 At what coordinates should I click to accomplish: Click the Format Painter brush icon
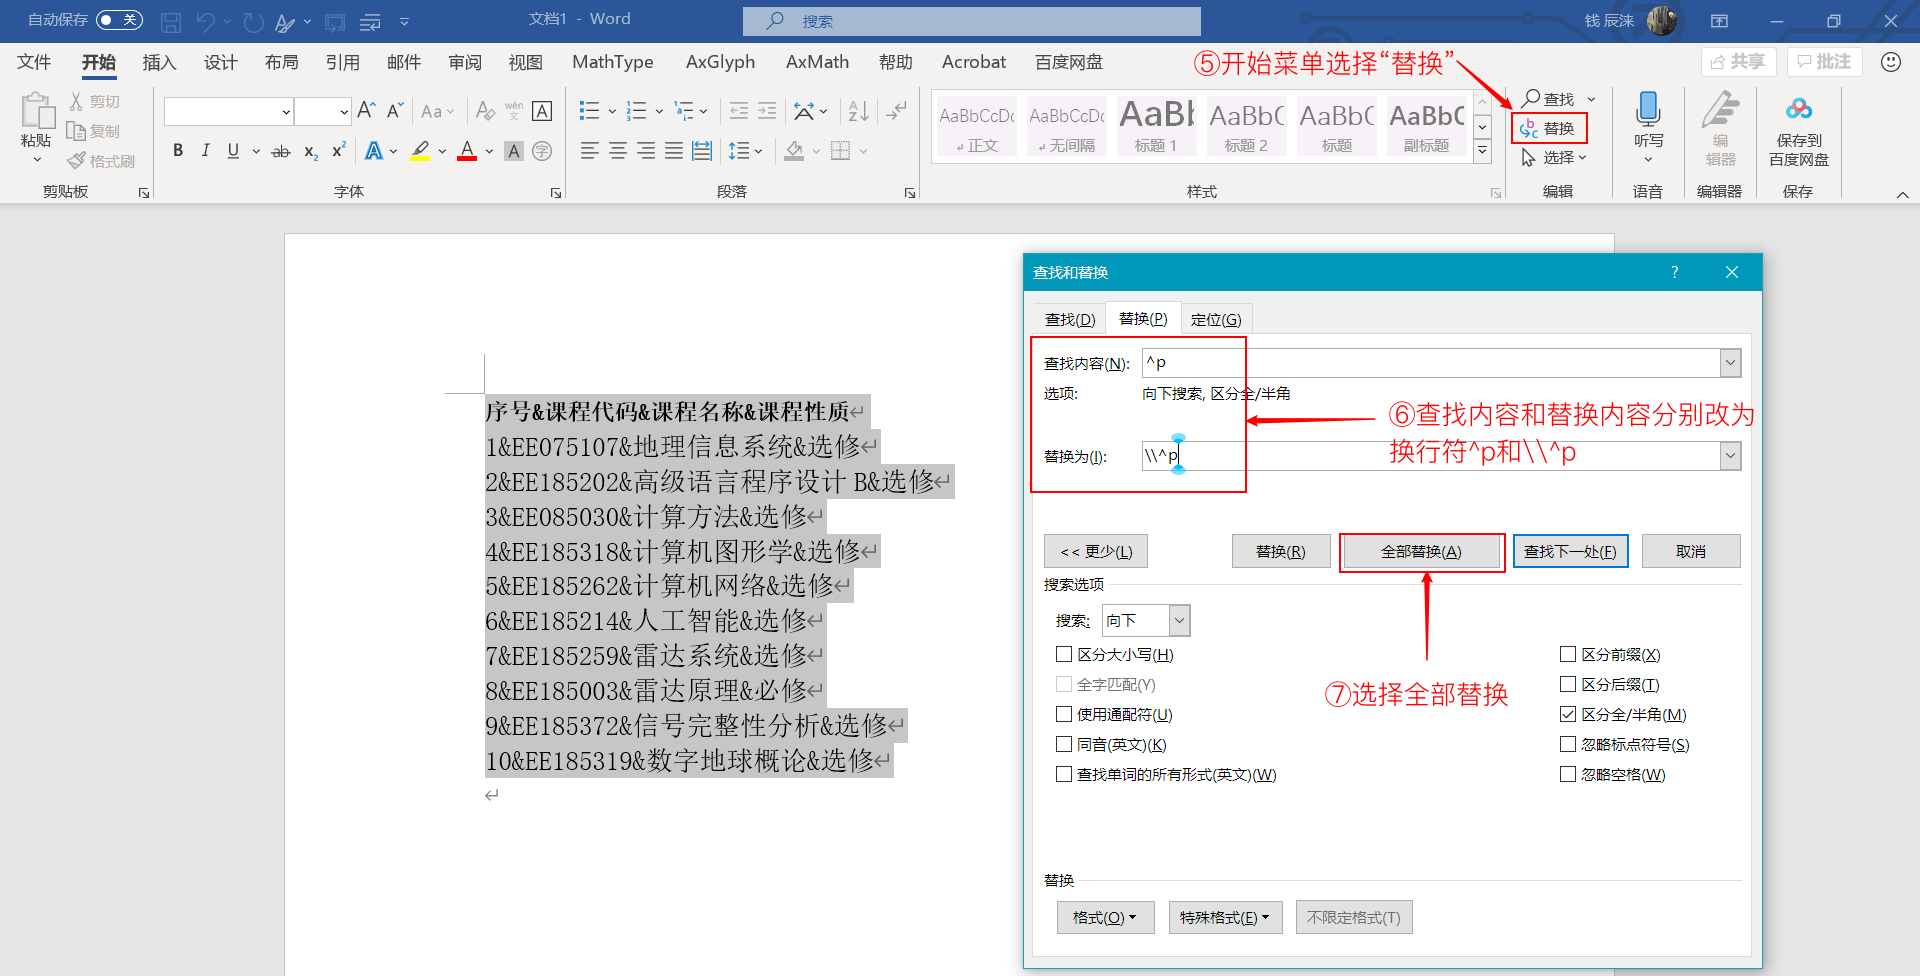[x=77, y=161]
